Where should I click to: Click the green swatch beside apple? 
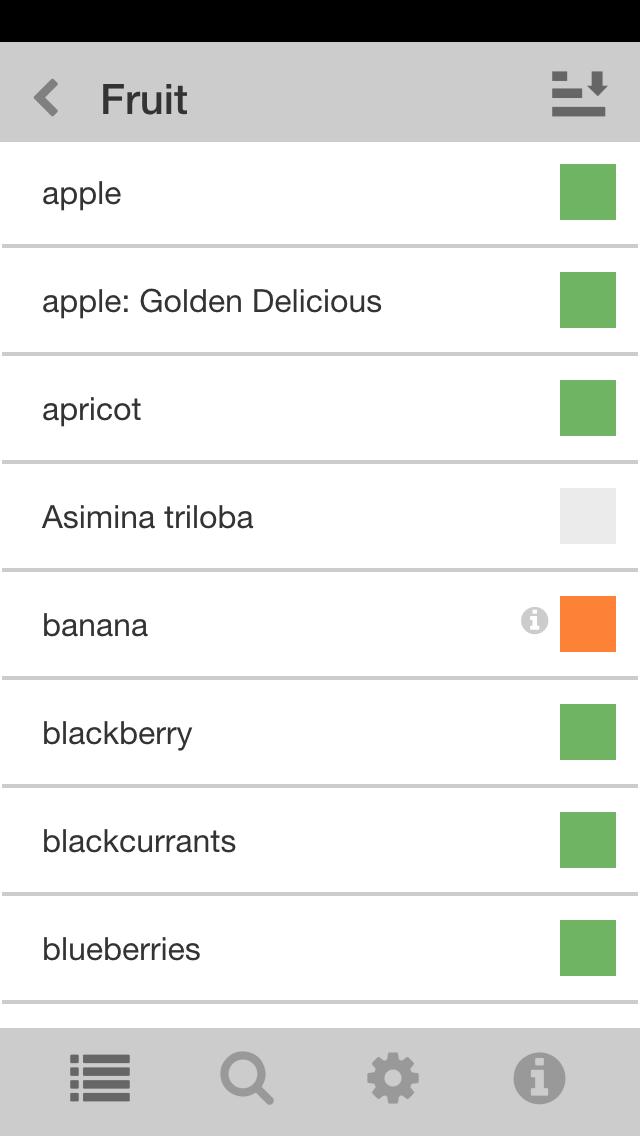[587, 192]
